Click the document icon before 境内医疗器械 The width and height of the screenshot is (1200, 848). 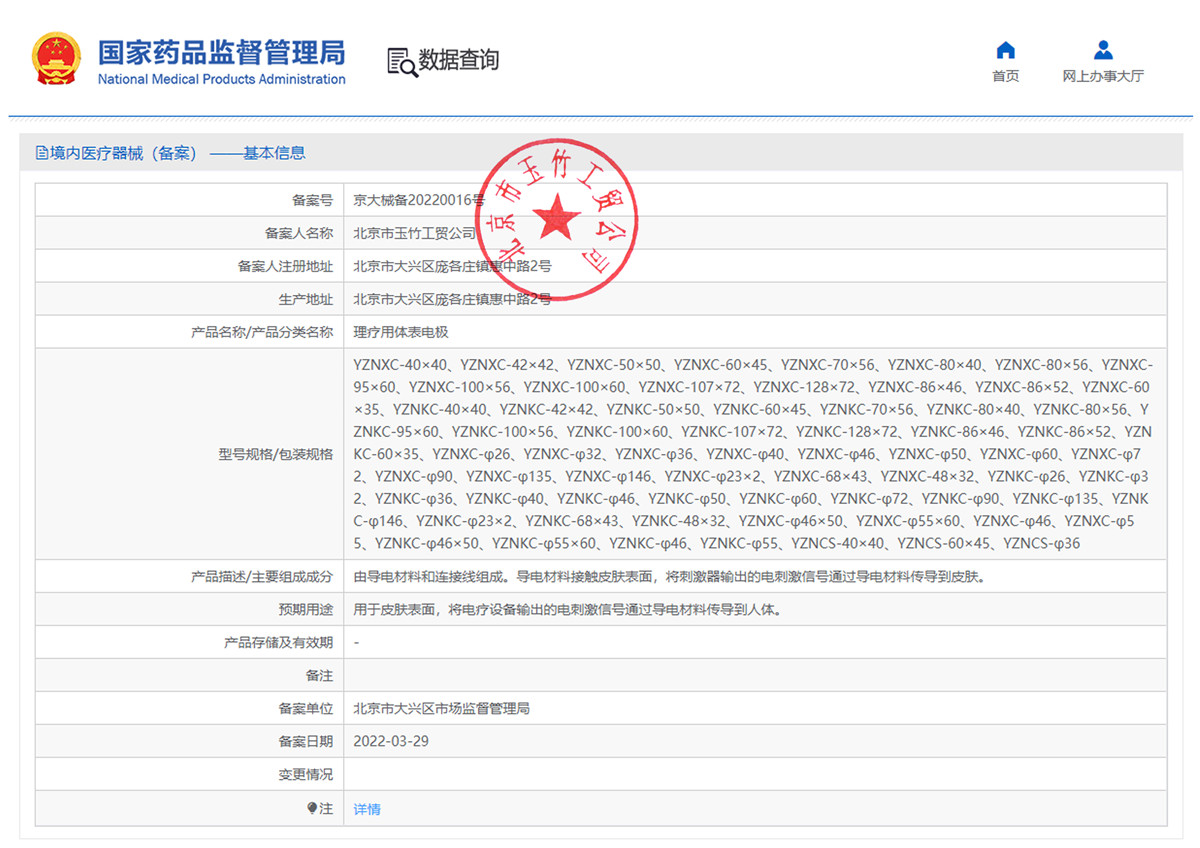41,153
